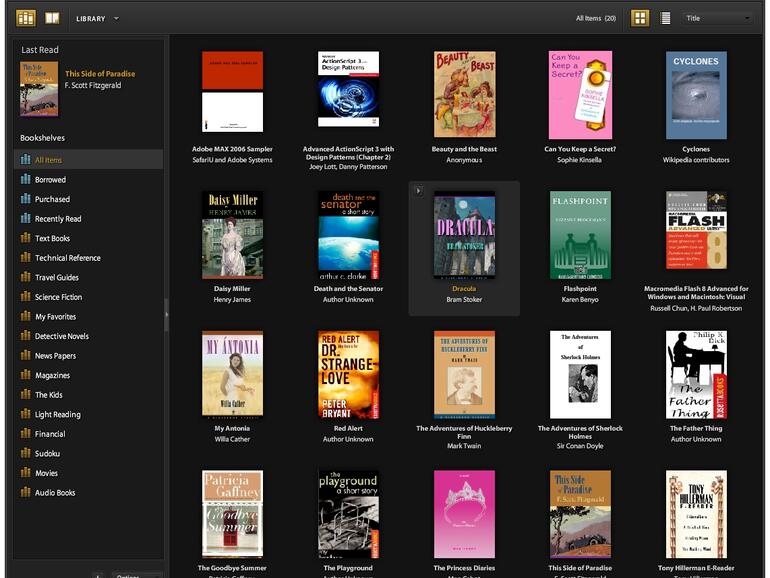Select the Cyclones book cover
The image size is (770, 578).
(696, 95)
